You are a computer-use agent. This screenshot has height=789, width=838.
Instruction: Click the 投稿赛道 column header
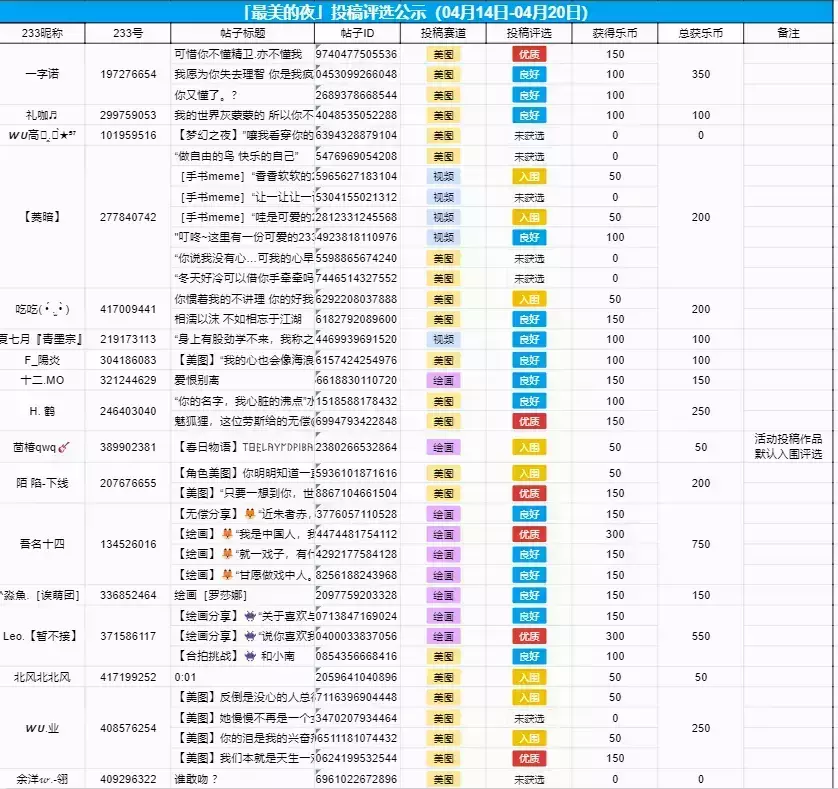(x=443, y=33)
